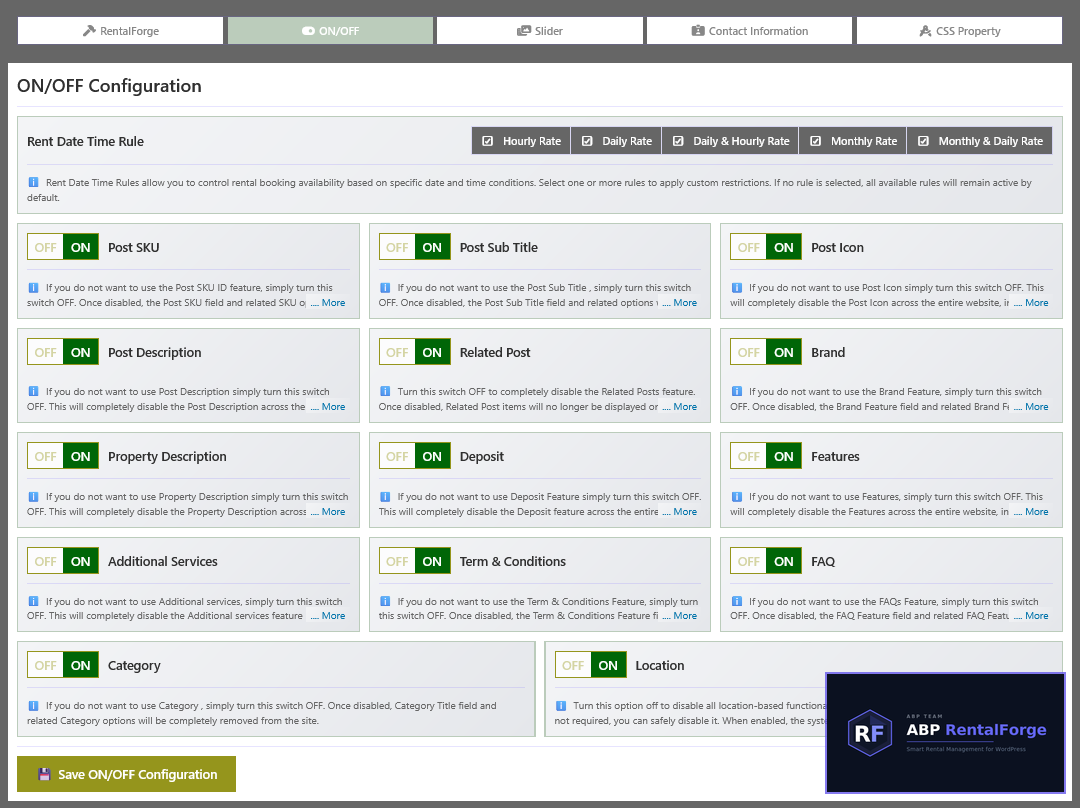
Task: Click the Contact Information card icon
Action: pos(698,31)
